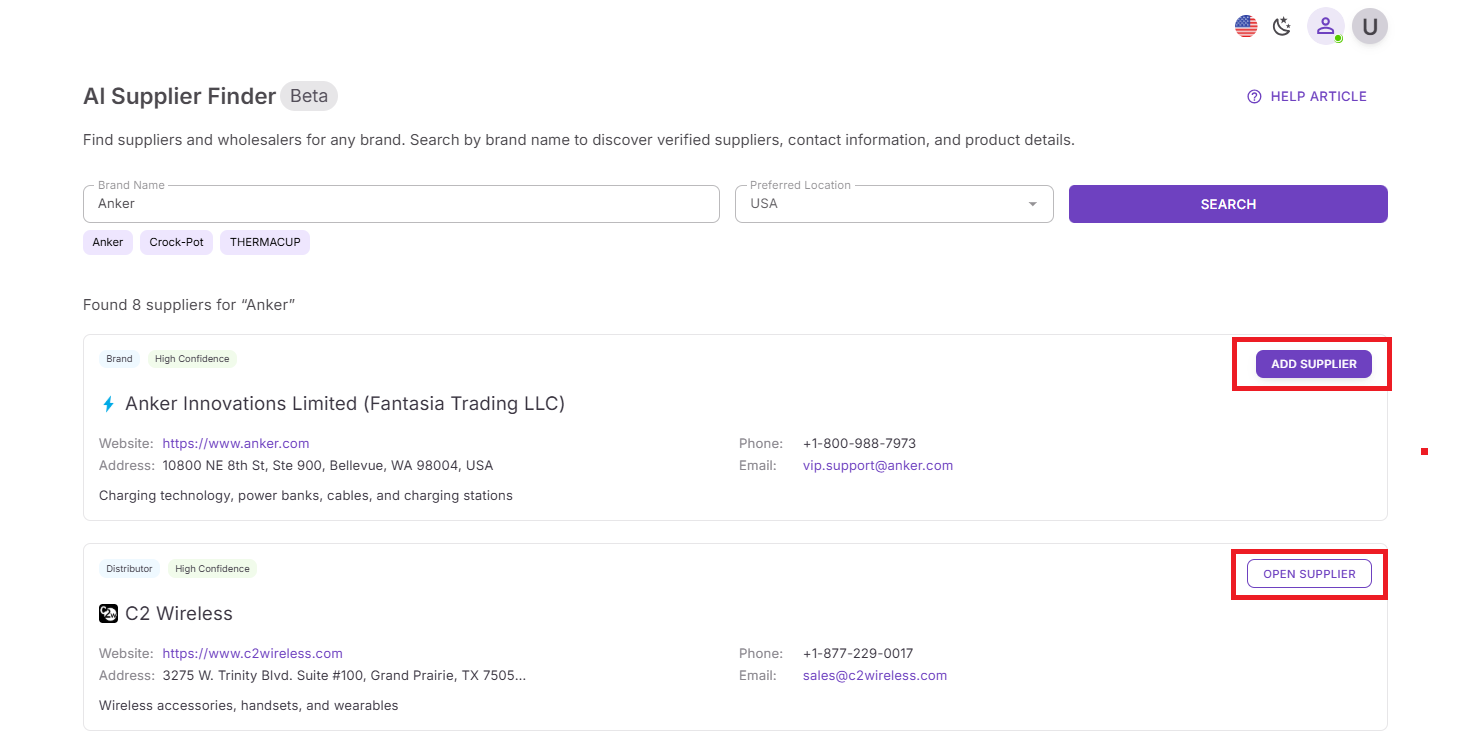This screenshot has height=737, width=1463.
Task: Open the US flag language selector
Action: pyautogui.click(x=1246, y=27)
